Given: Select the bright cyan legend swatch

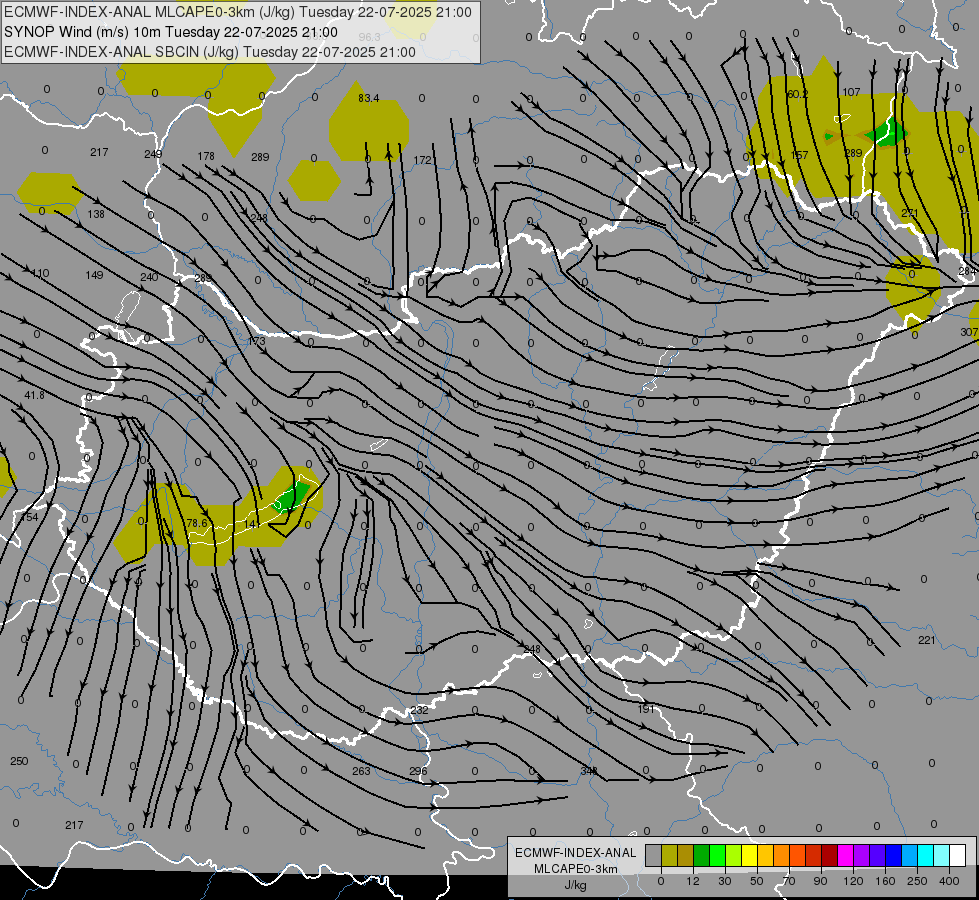Looking at the screenshot, I should click(x=925, y=855).
